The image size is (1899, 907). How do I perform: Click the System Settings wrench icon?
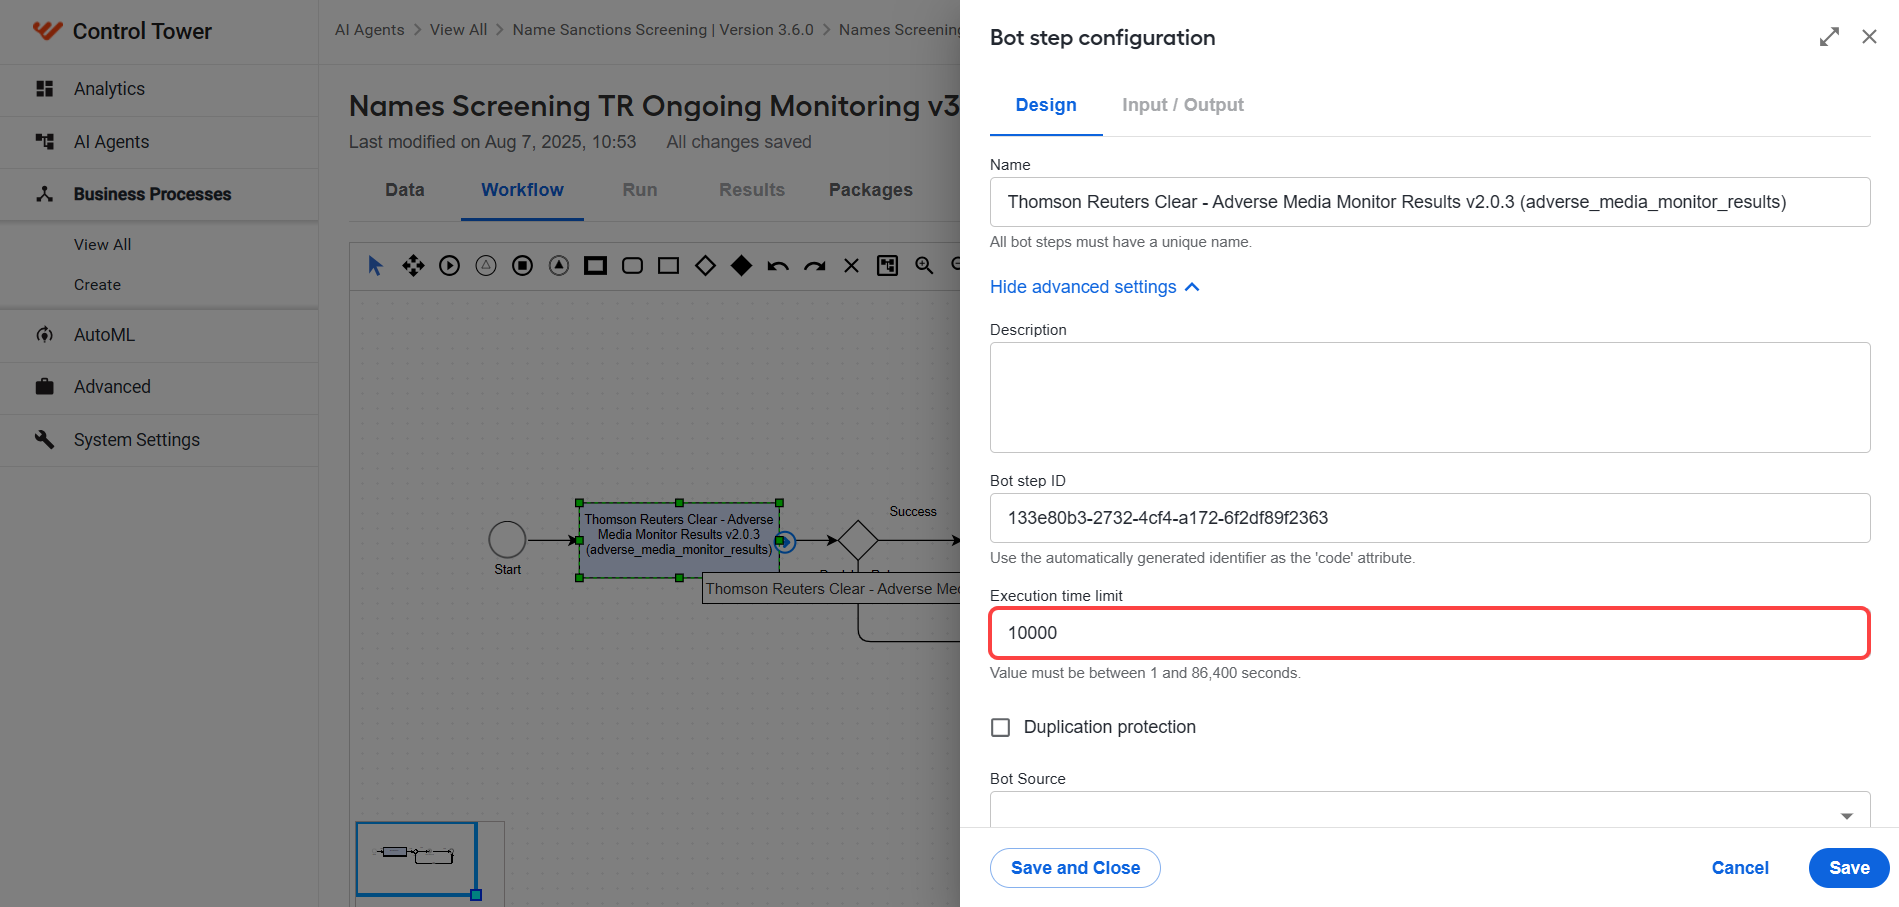point(45,440)
